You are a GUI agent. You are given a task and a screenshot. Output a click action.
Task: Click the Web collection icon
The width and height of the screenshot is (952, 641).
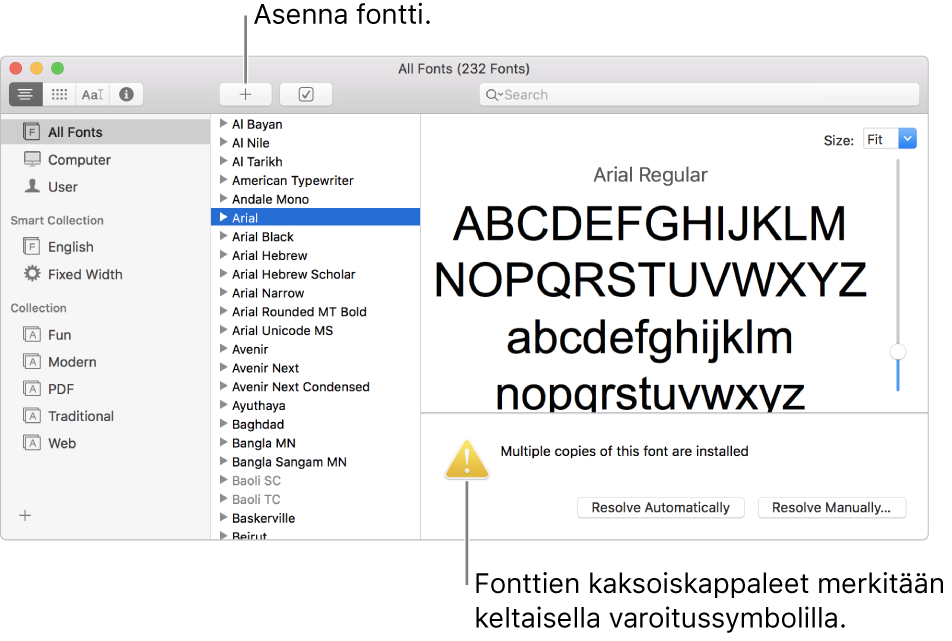pyautogui.click(x=32, y=443)
